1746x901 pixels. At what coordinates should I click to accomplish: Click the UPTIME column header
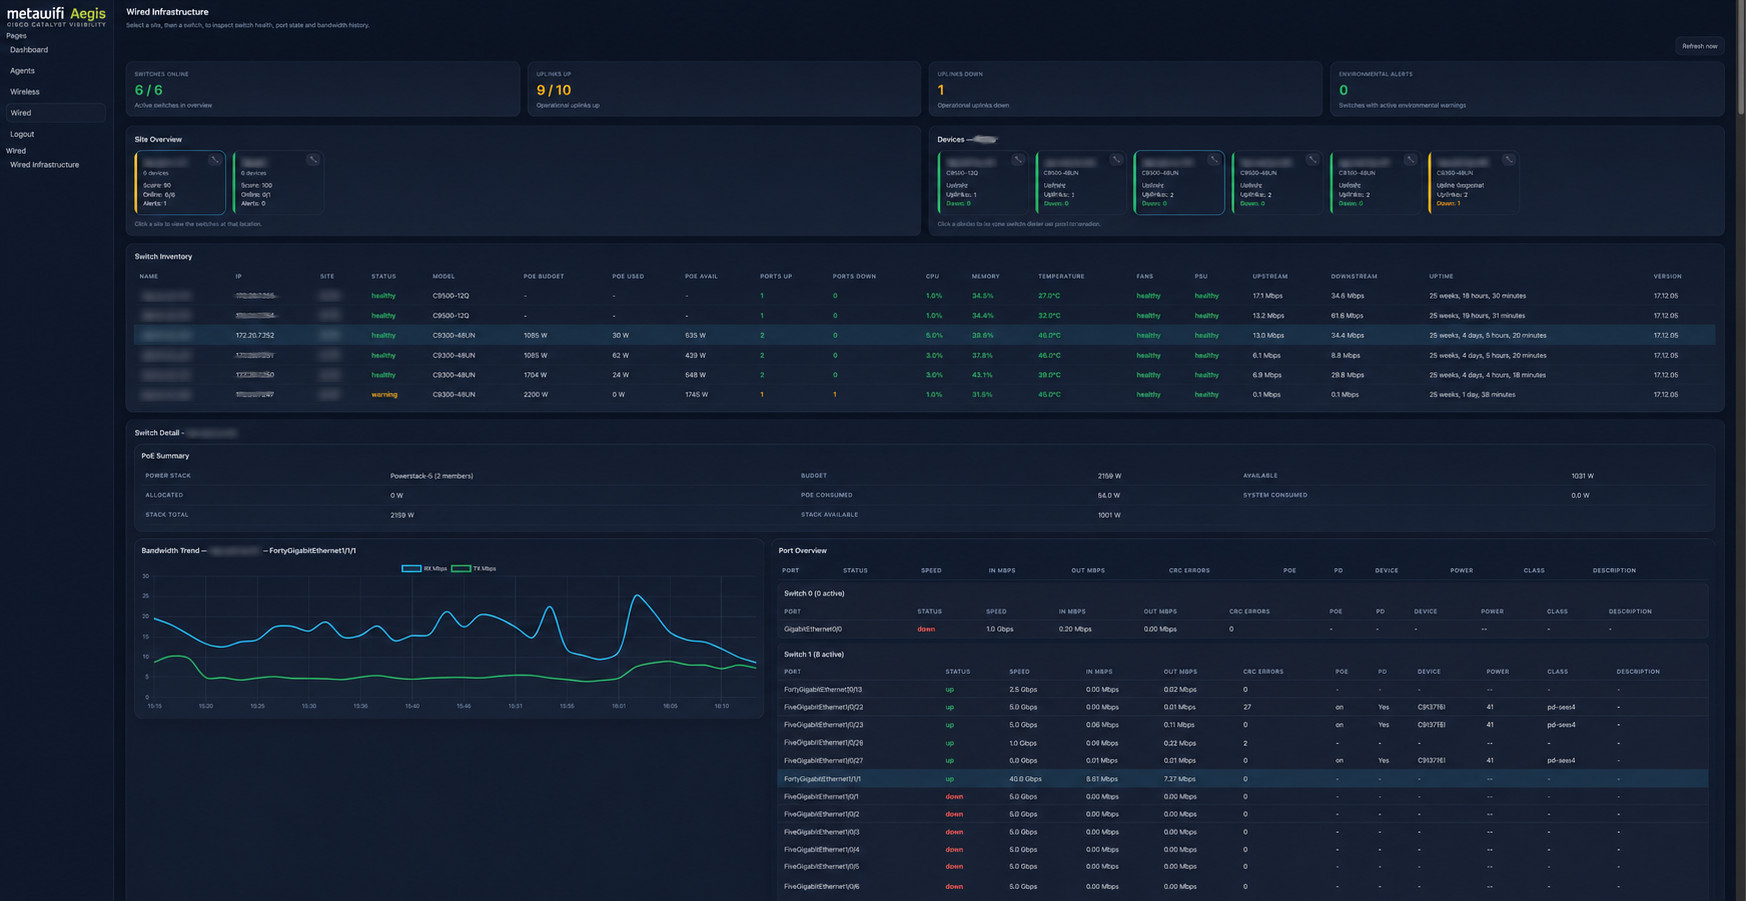tap(1441, 276)
